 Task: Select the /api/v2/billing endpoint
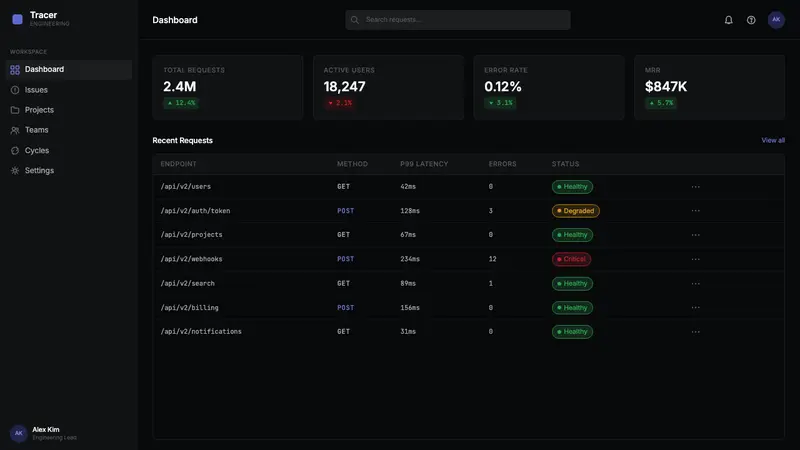pyautogui.click(x=189, y=308)
